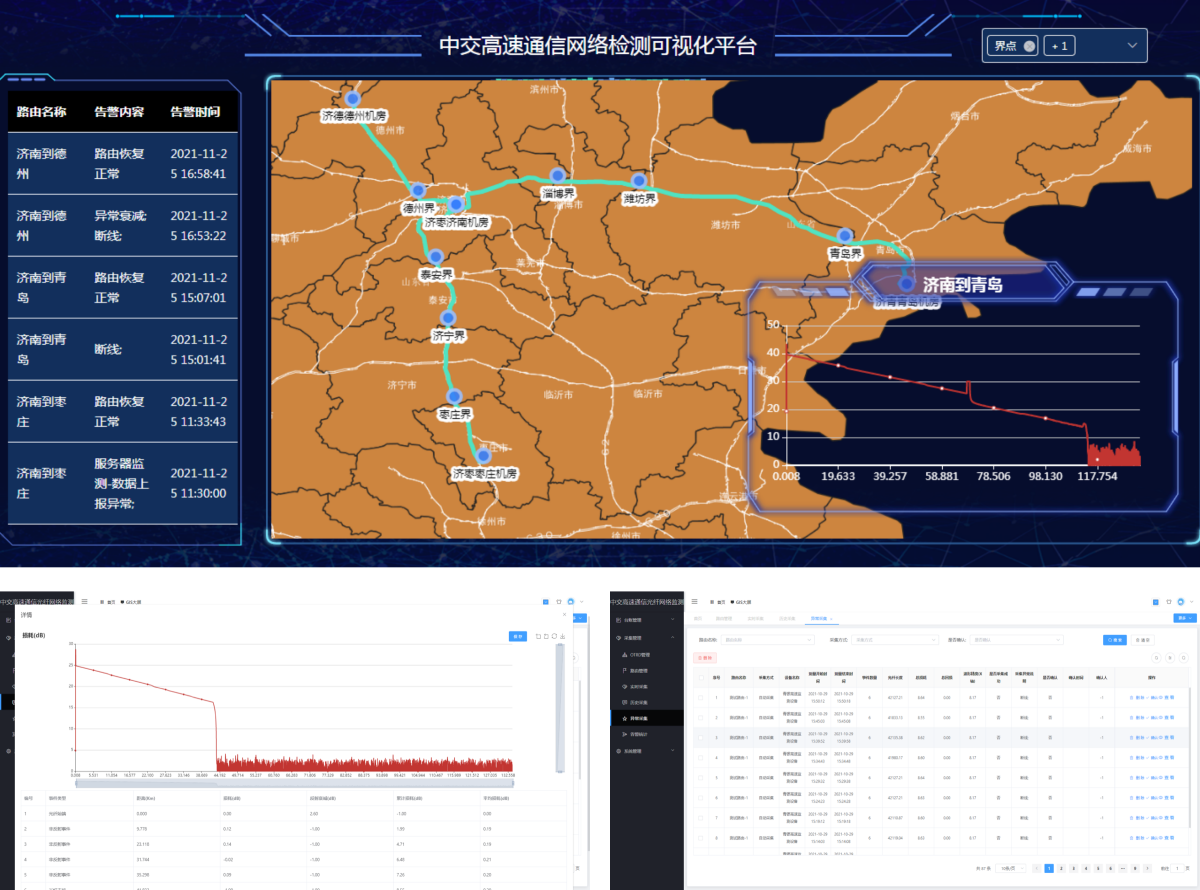
Task: Open the 路由管理 sidebar item
Action: (647, 670)
